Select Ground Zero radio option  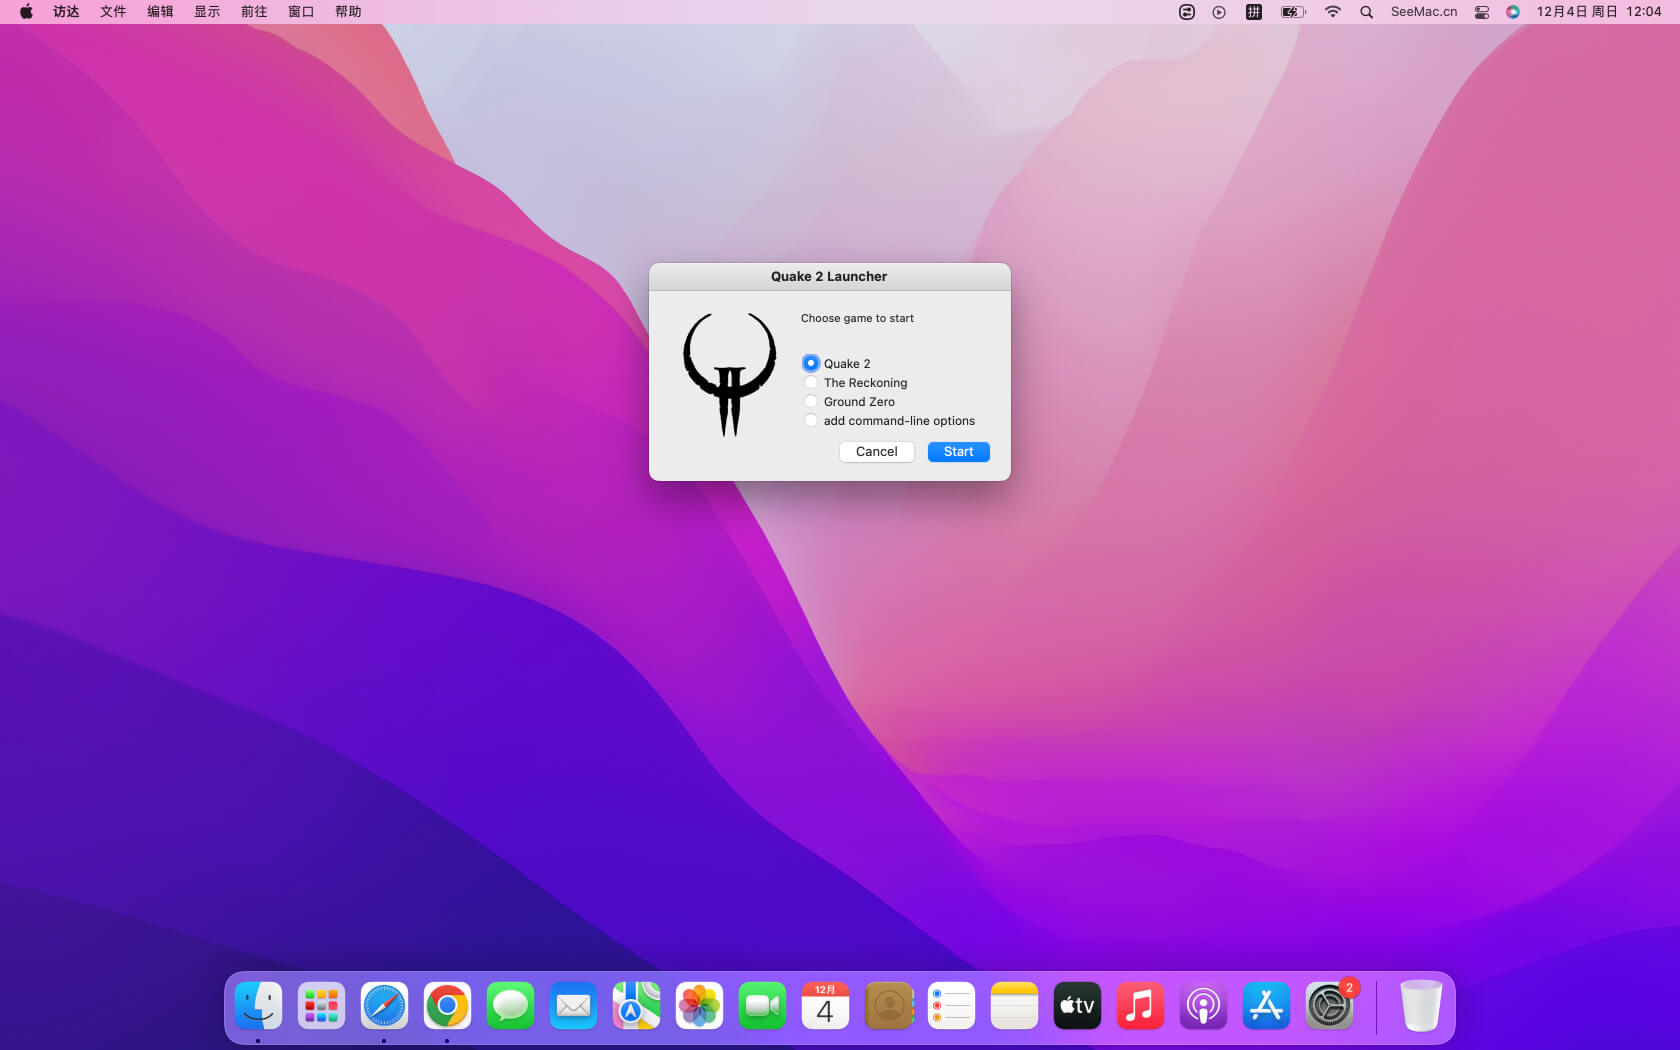[x=811, y=401]
